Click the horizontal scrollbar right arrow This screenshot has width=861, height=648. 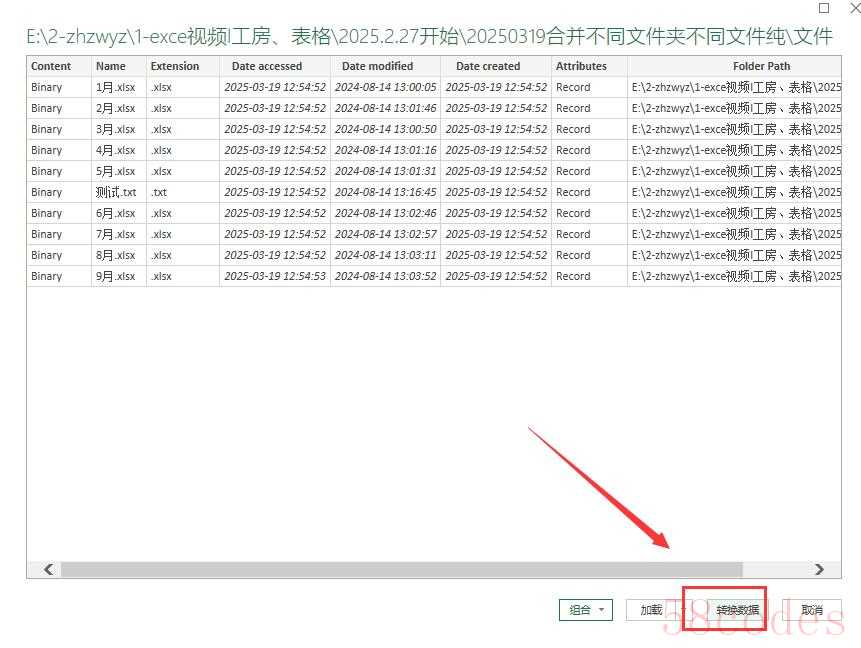coord(819,569)
